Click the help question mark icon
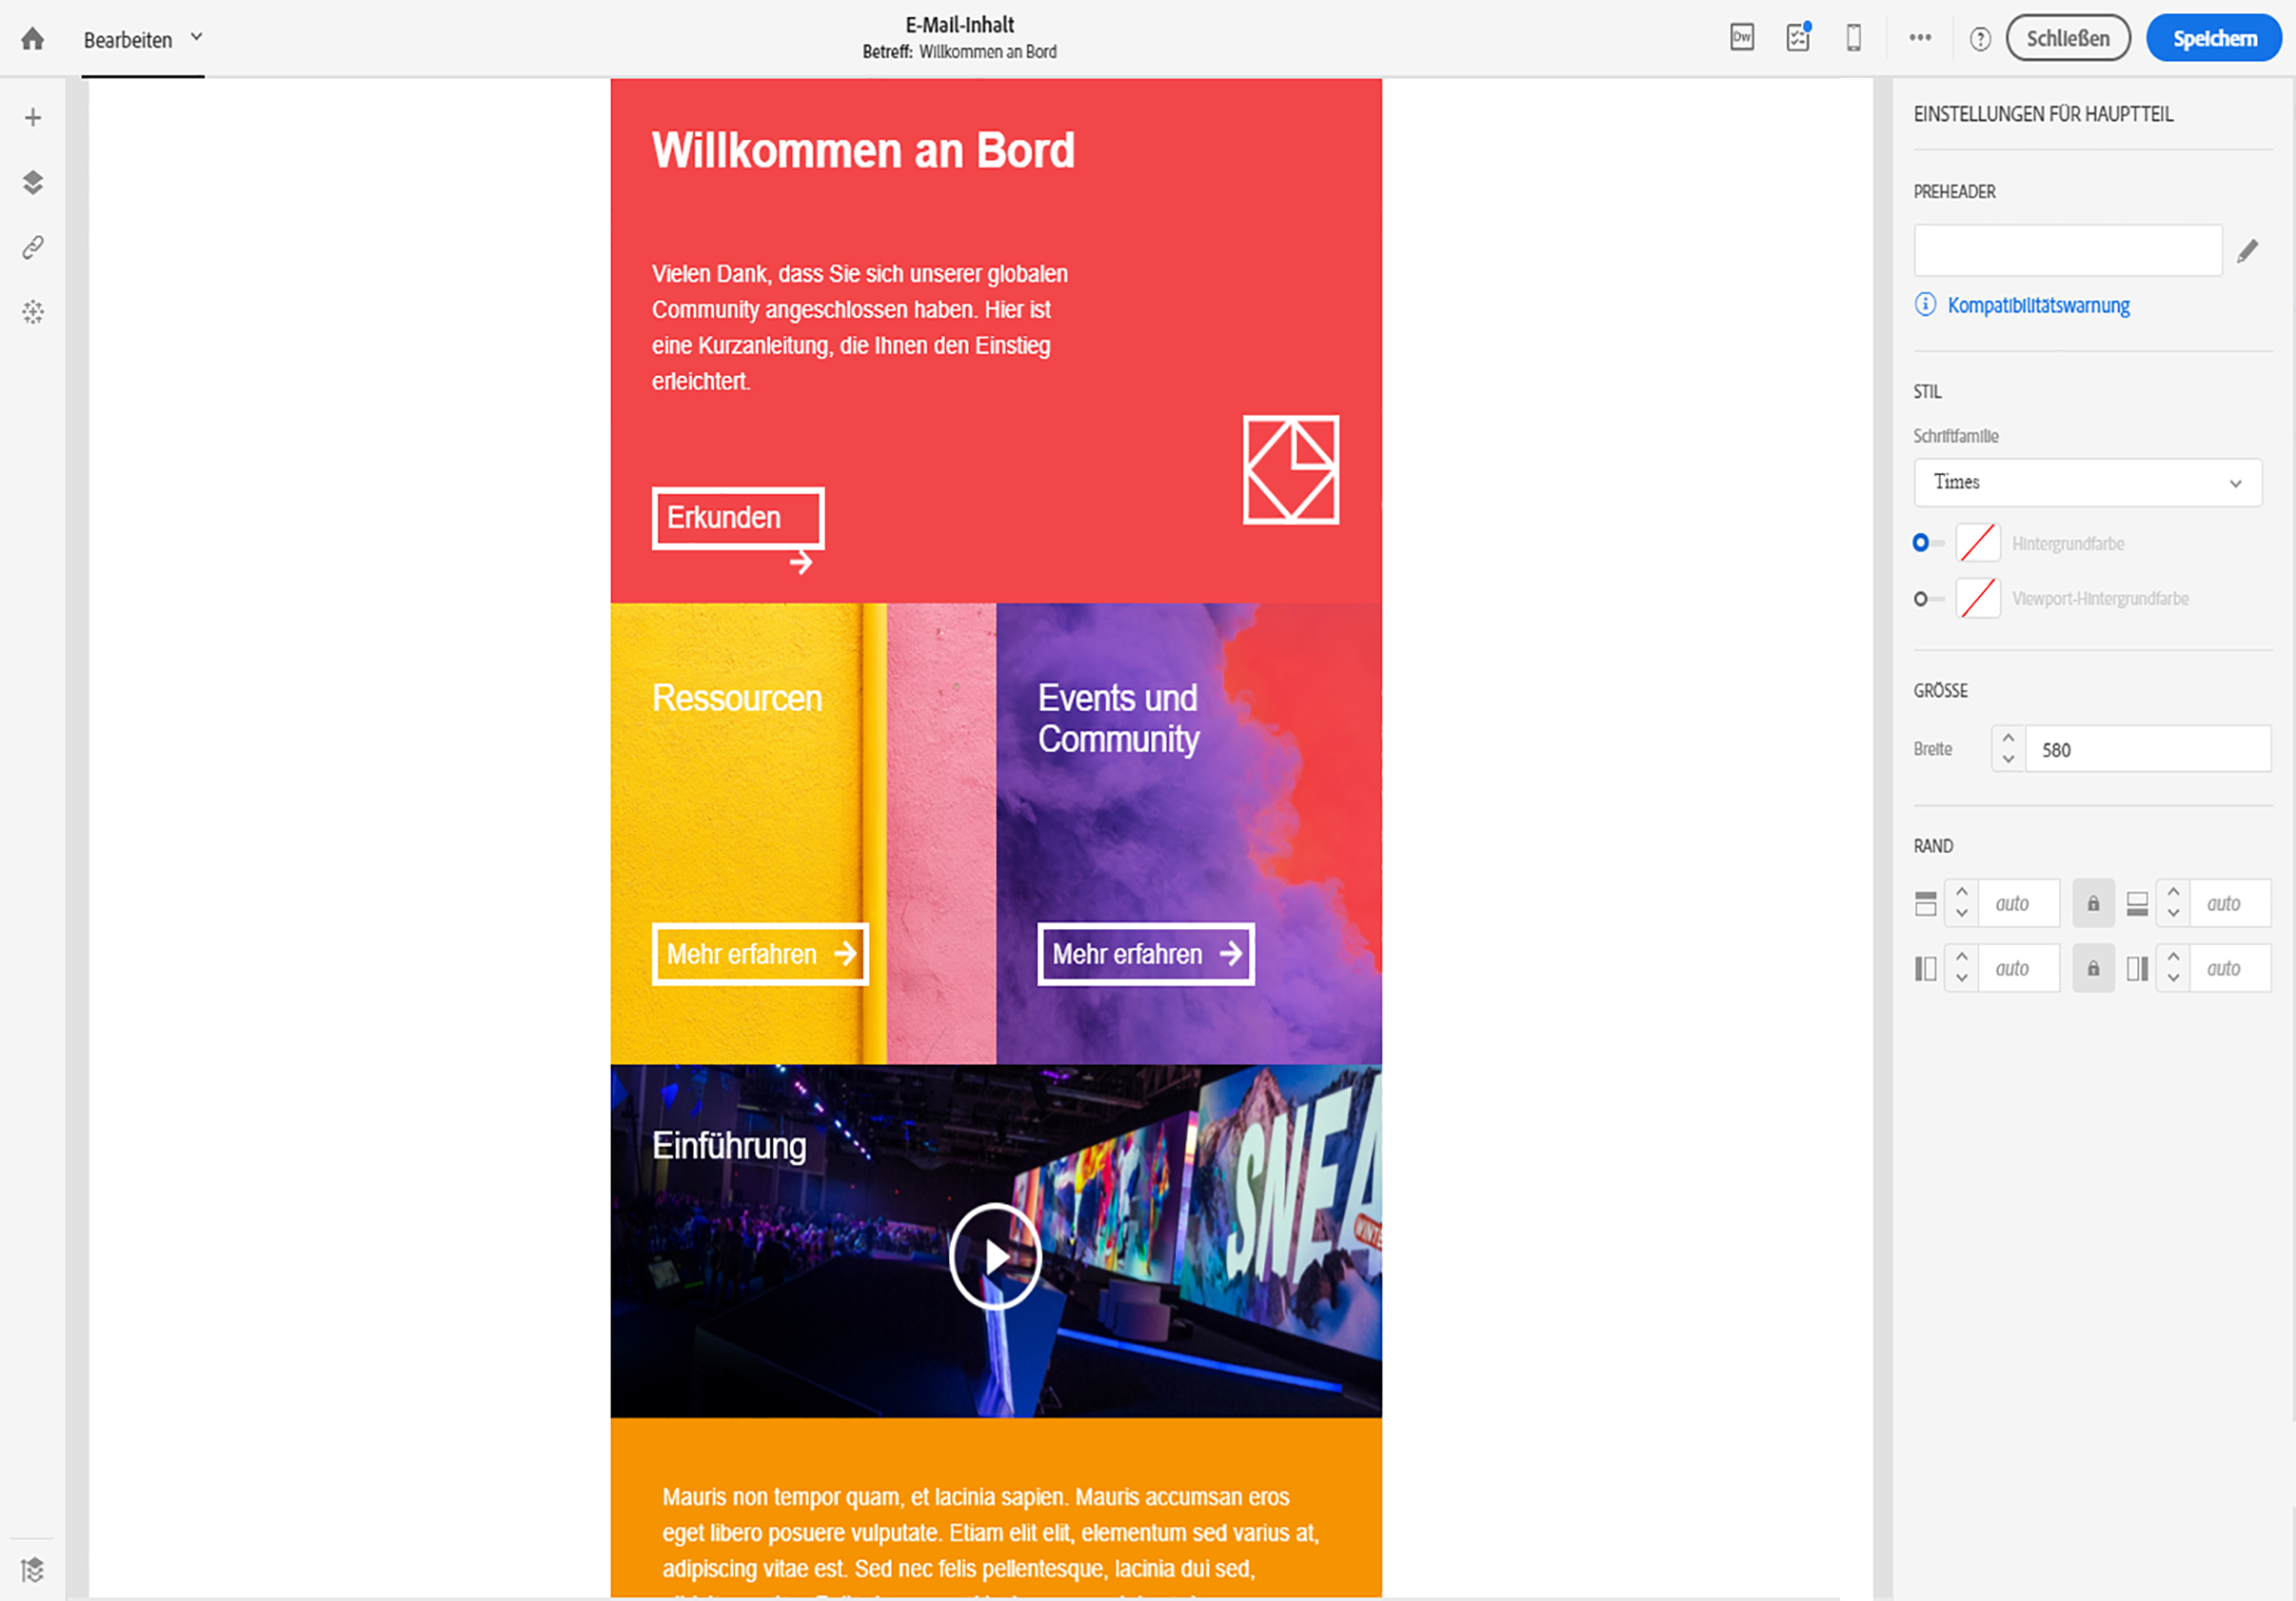Screen dimensions: 2296x1601 [x=1979, y=39]
